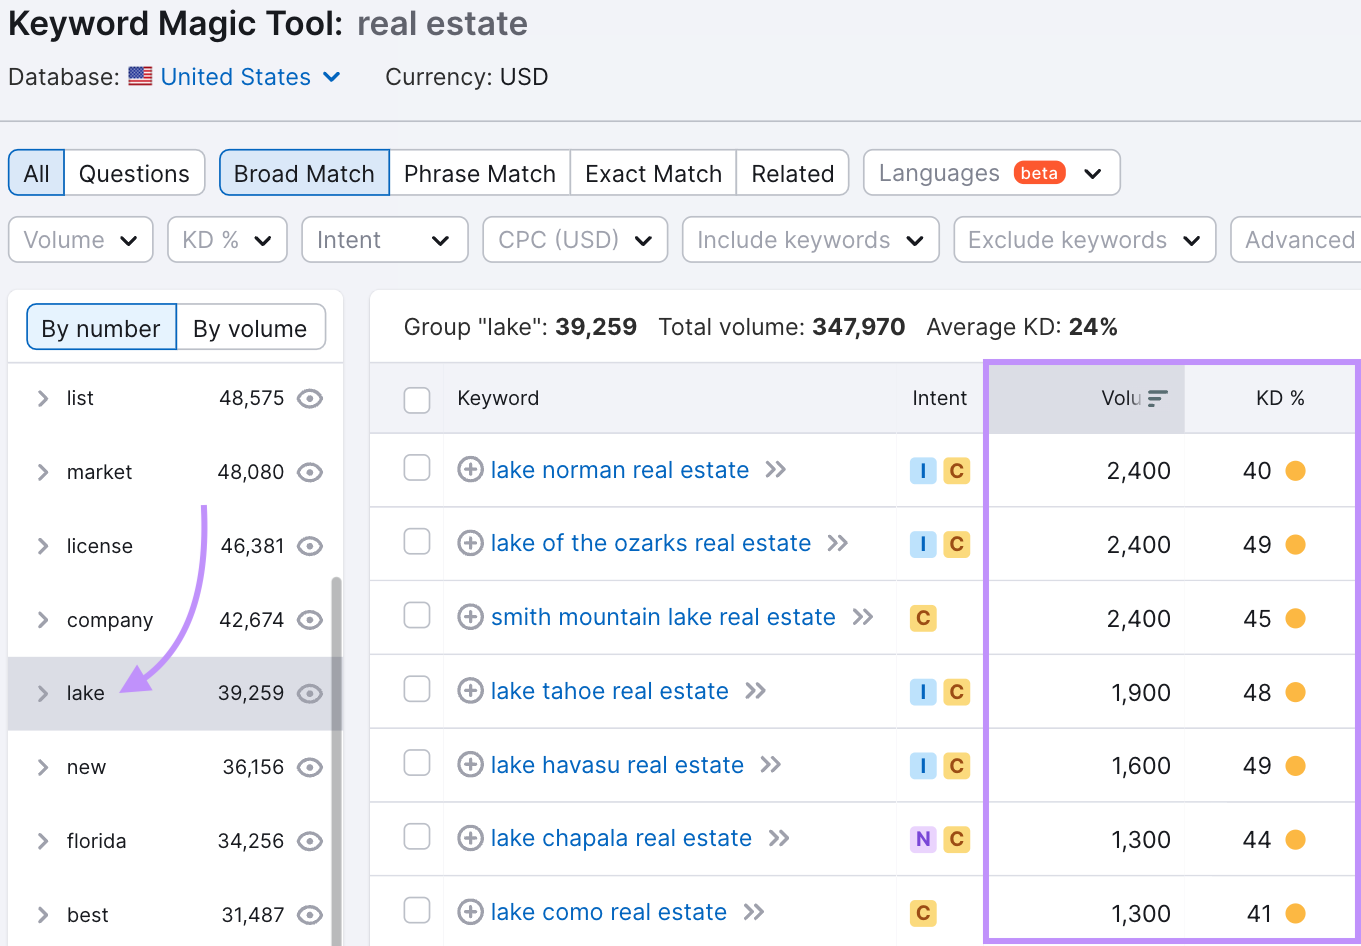Check the box for lake norman real estate
1361x946 pixels.
coord(417,468)
